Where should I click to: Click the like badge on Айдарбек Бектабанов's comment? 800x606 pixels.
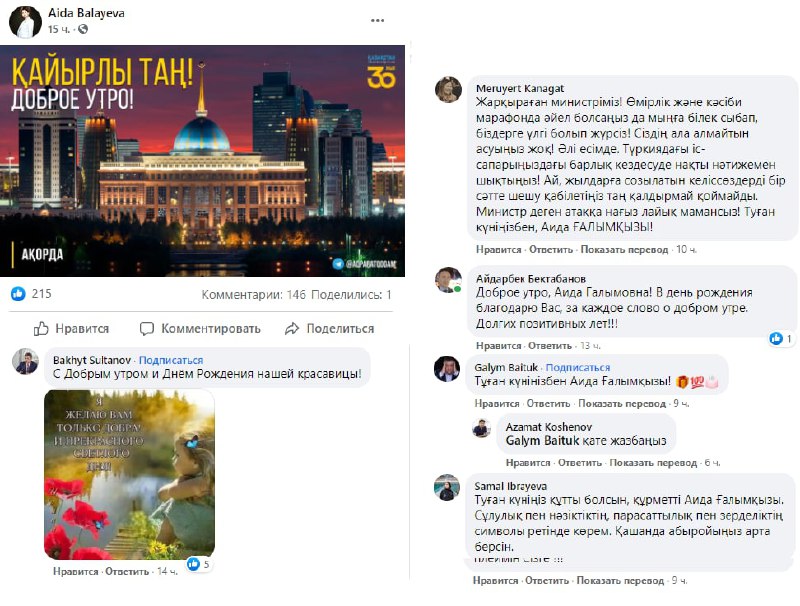(781, 338)
